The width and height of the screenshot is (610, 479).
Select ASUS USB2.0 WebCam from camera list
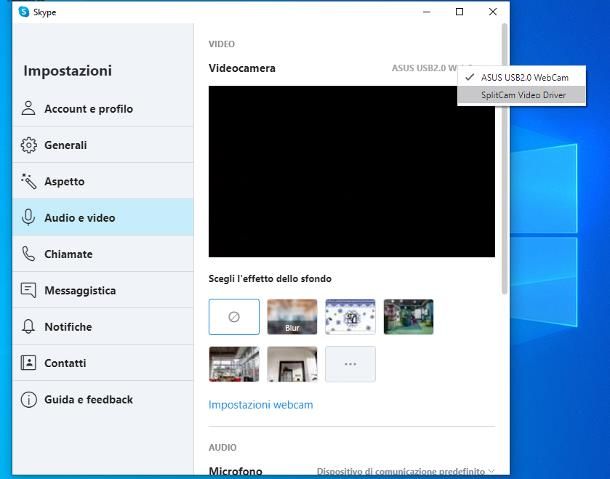pos(521,77)
